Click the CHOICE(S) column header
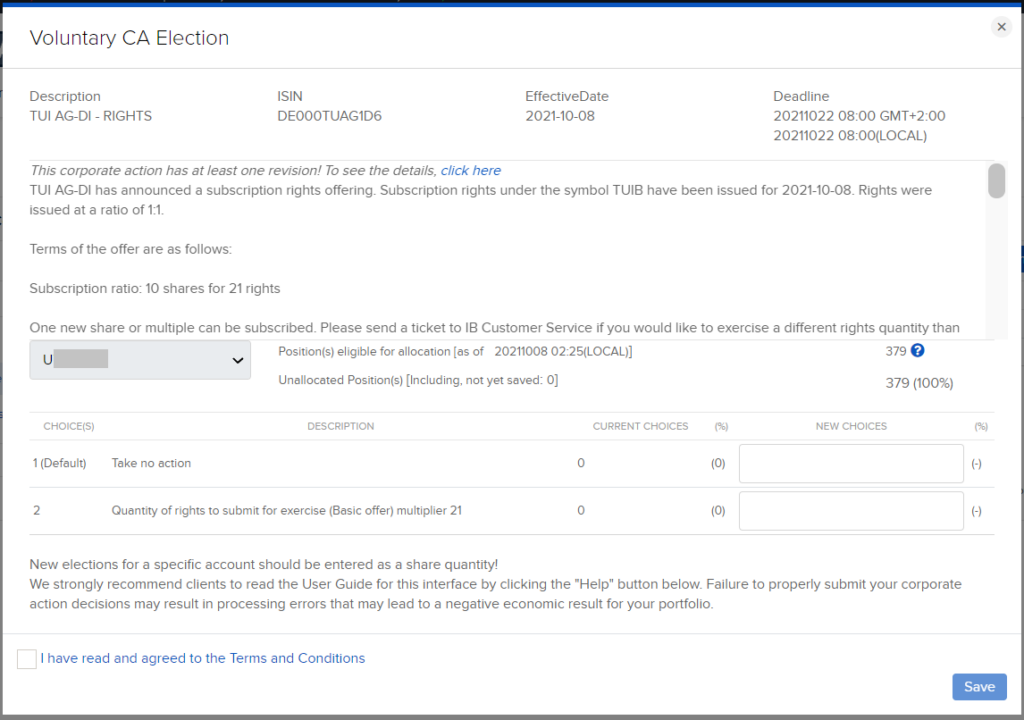 click(69, 426)
